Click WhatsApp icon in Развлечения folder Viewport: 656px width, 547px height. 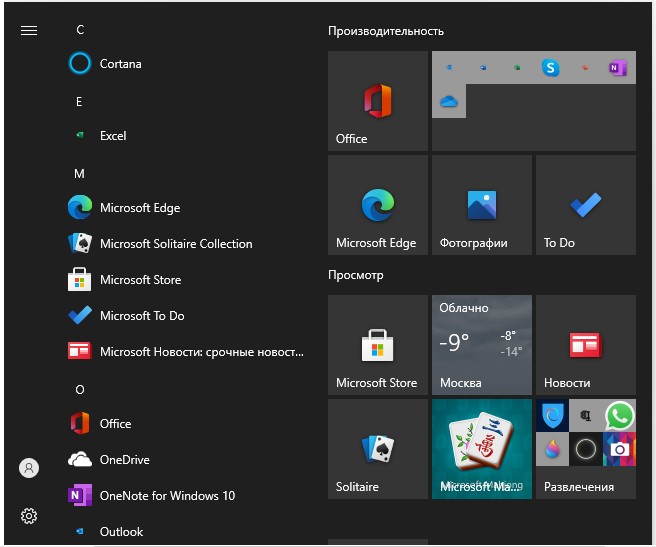coord(619,415)
